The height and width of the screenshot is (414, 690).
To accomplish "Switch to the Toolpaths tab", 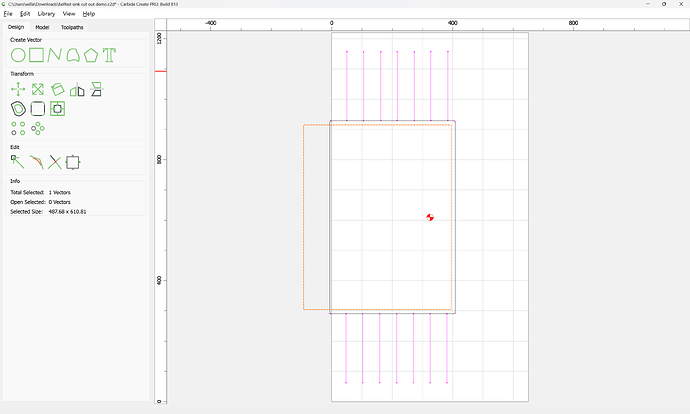I will tap(72, 27).
